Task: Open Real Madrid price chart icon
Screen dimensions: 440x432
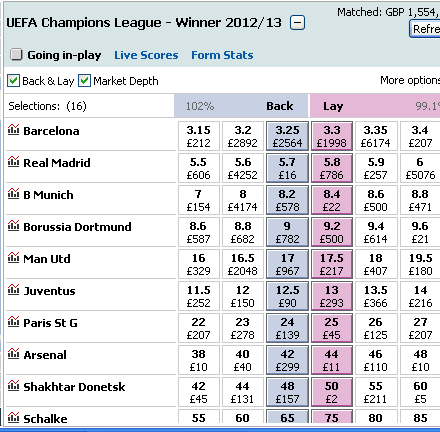Action: tap(13, 161)
